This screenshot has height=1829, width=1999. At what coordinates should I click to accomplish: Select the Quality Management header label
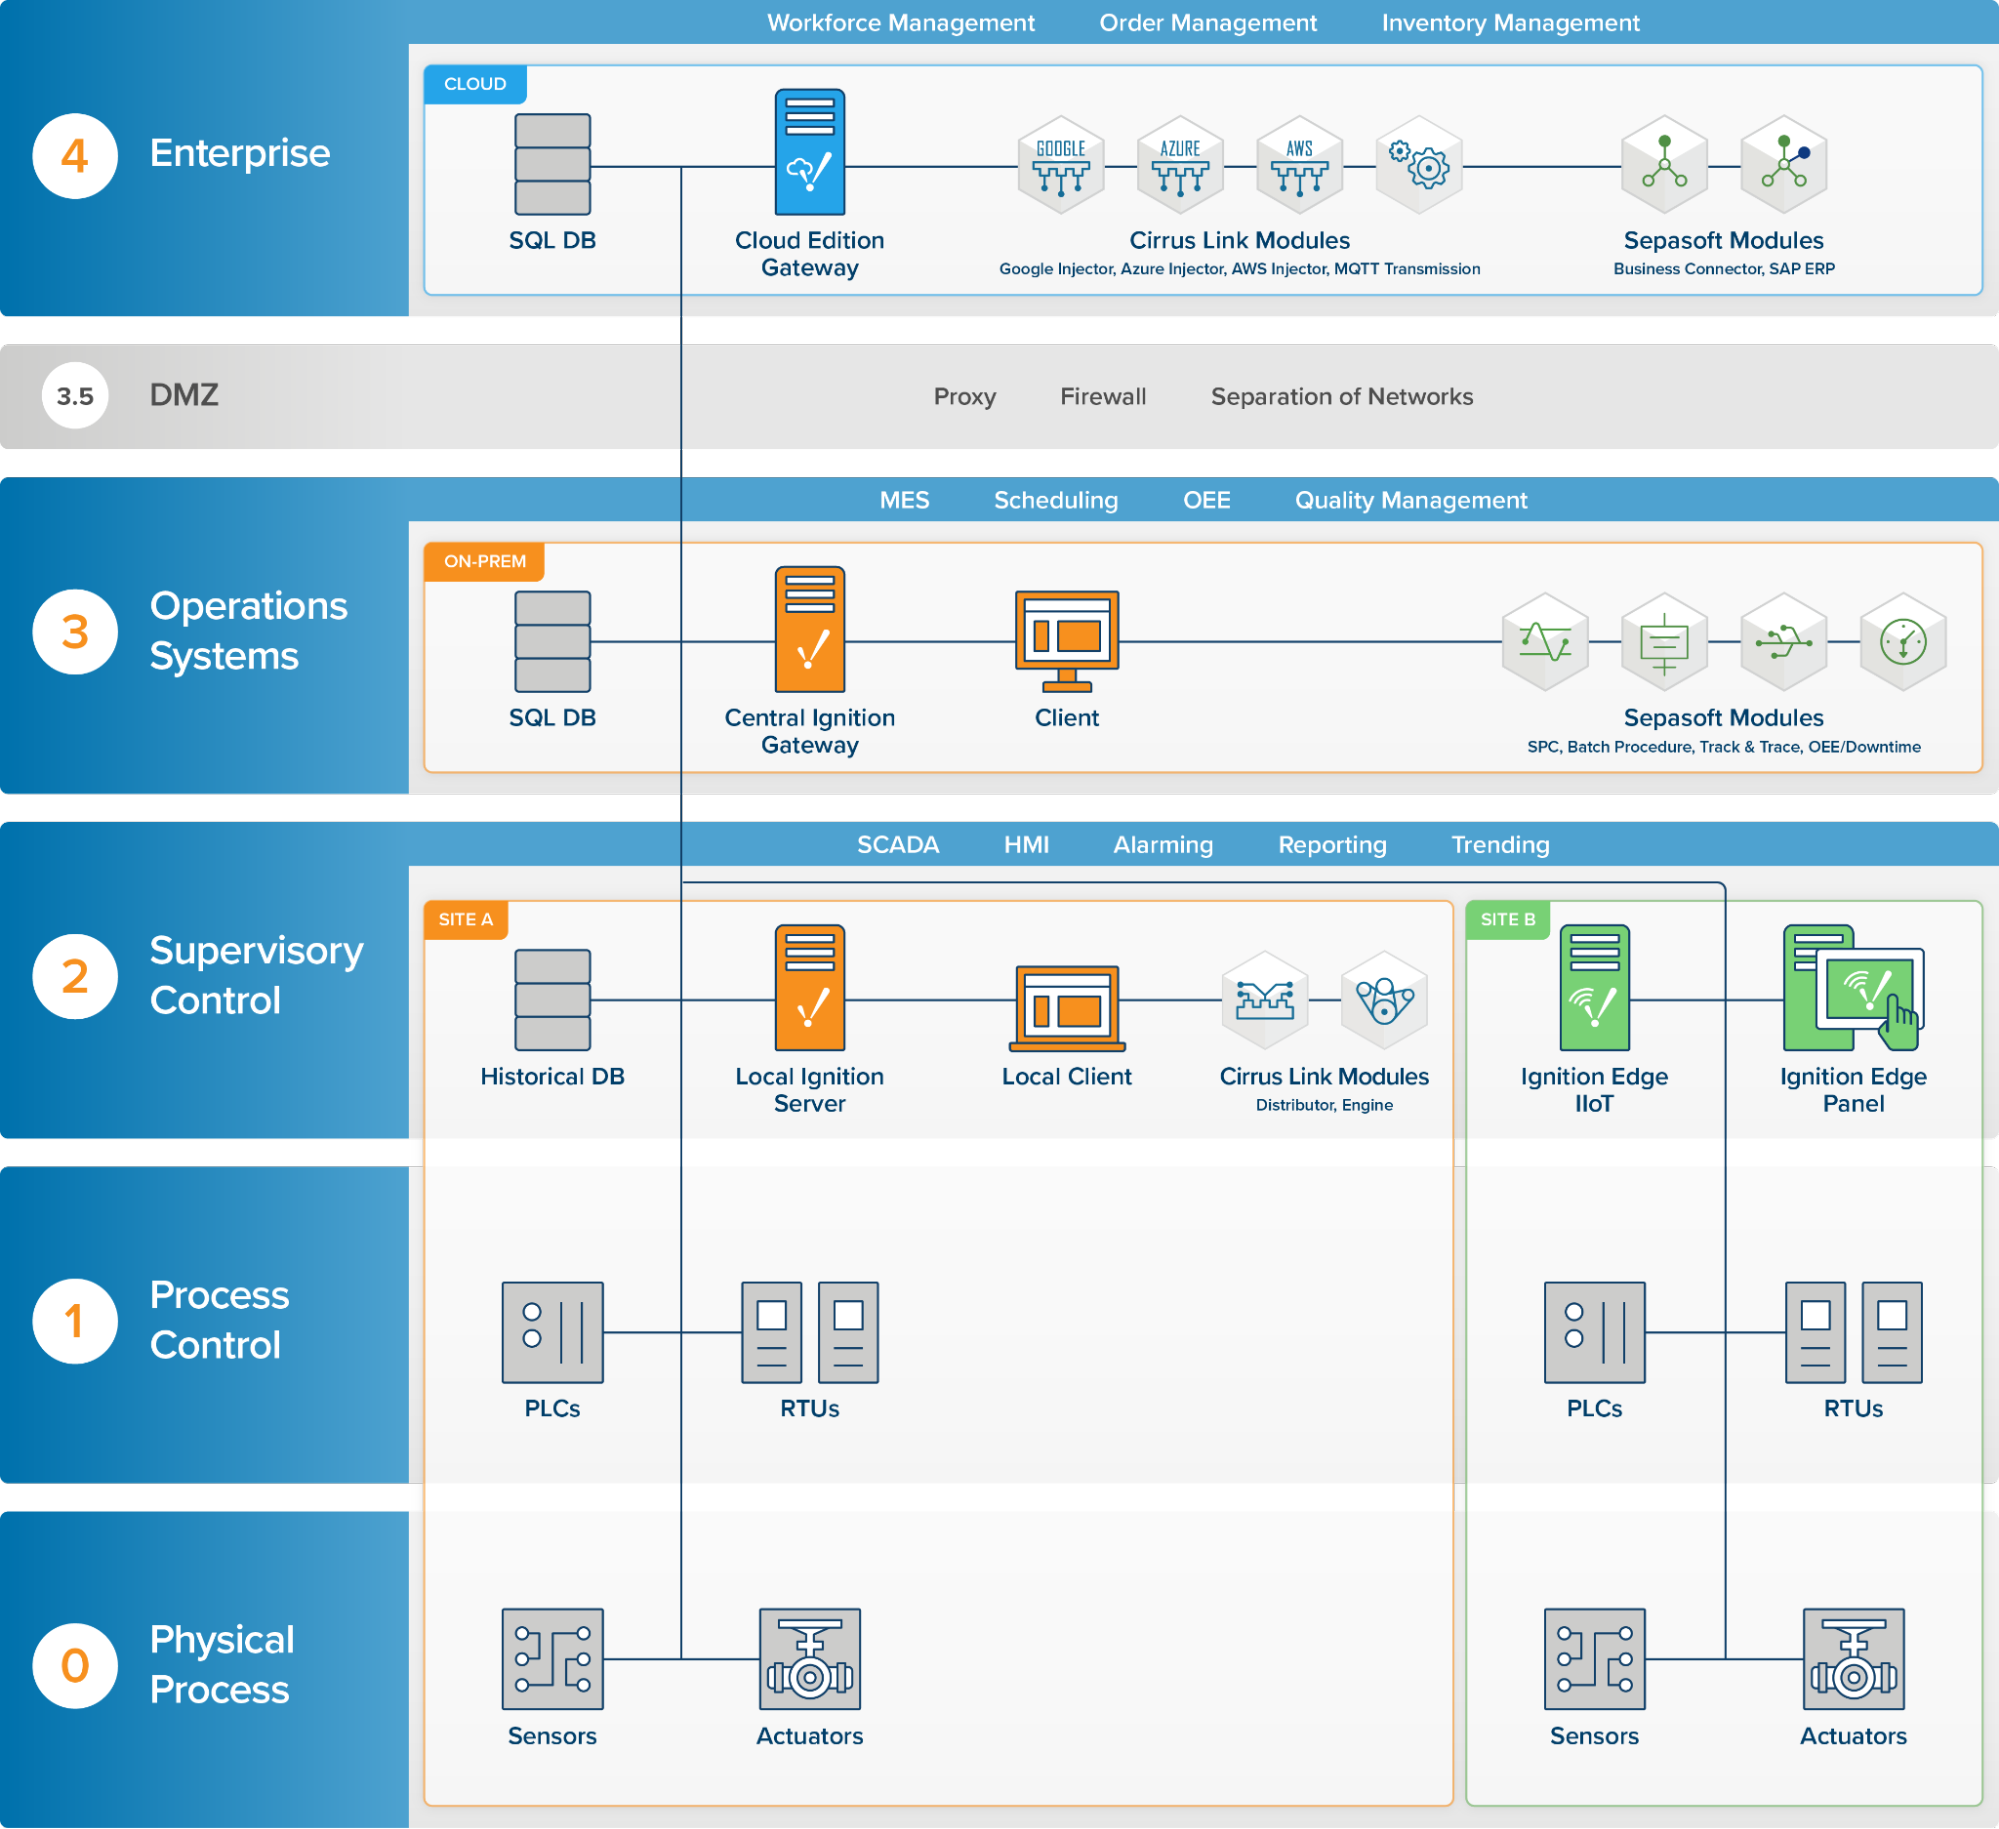1410,500
